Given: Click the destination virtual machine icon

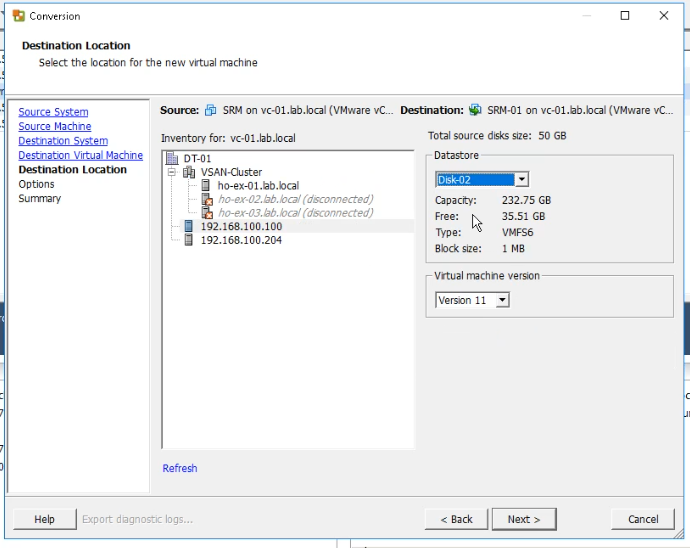Looking at the screenshot, I should [475, 110].
